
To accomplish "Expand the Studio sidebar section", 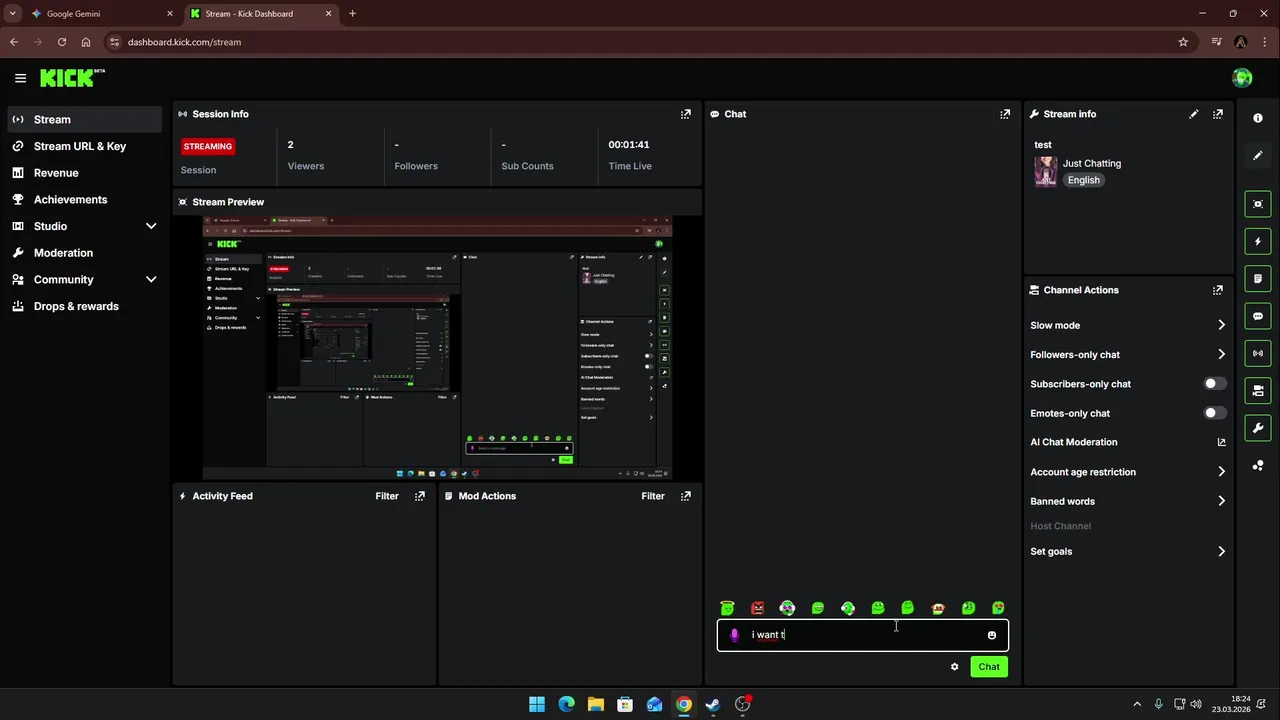I will click(x=151, y=226).
